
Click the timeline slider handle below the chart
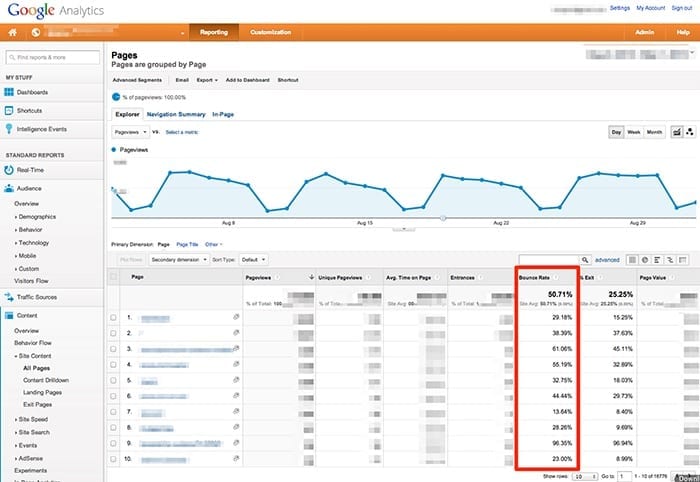(443, 218)
